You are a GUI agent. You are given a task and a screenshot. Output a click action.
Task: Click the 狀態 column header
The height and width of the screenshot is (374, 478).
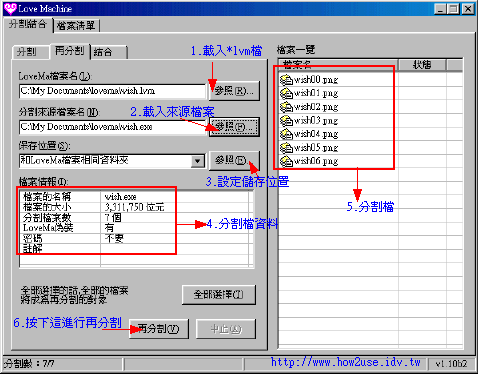pyautogui.click(x=422, y=65)
